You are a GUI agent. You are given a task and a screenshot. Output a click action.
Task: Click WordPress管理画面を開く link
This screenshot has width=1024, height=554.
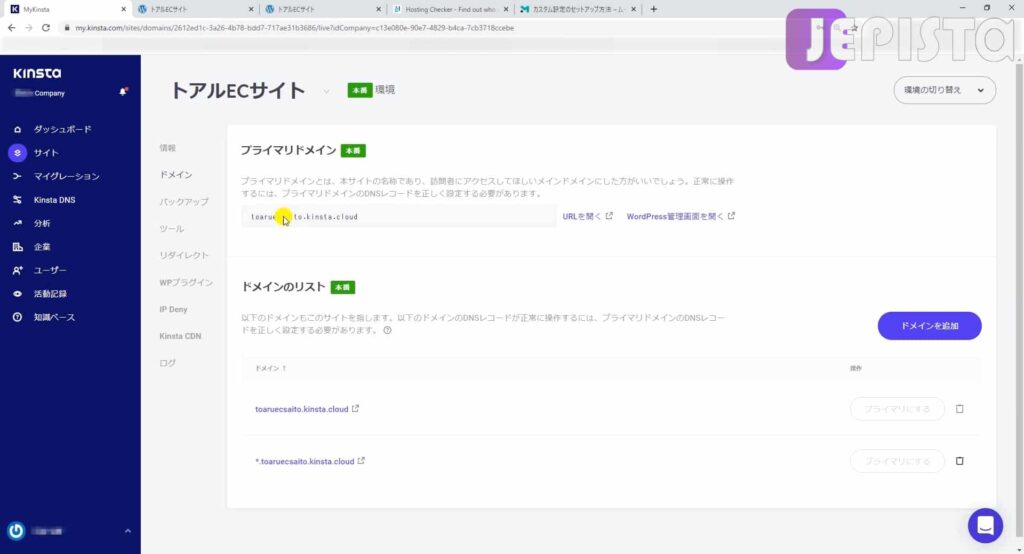click(680, 216)
